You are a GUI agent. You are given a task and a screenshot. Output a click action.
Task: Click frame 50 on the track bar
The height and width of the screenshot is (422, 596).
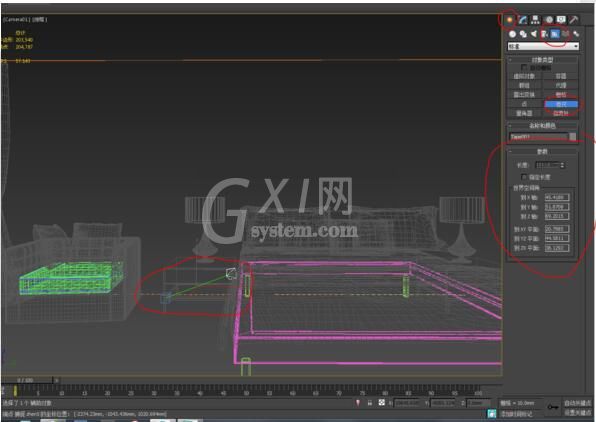point(246,393)
